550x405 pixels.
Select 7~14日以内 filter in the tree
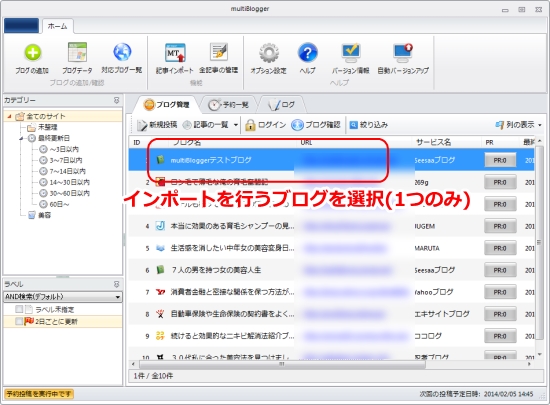point(68,171)
